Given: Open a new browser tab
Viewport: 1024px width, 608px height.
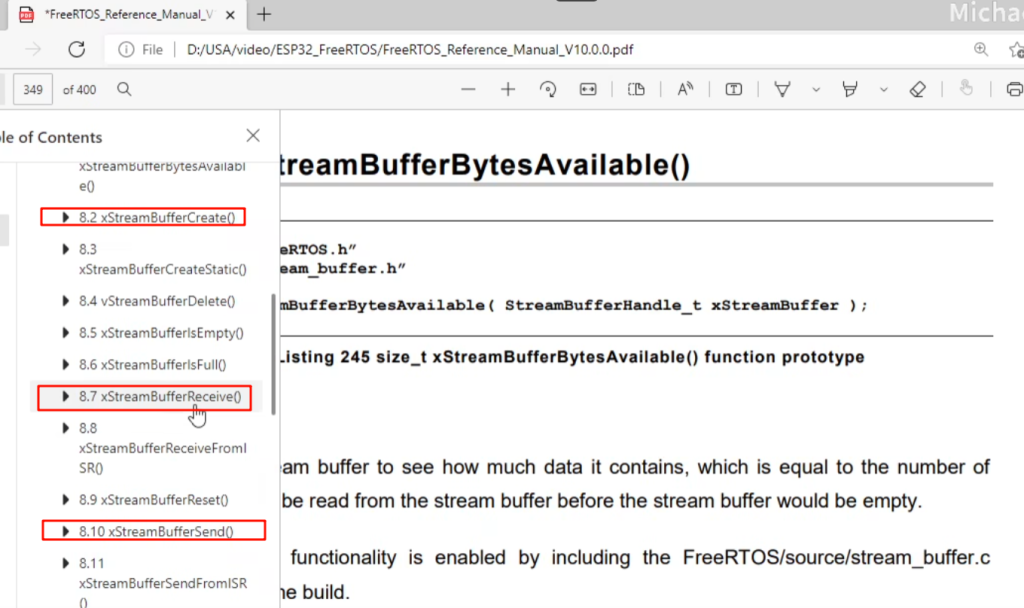Looking at the screenshot, I should (x=264, y=14).
